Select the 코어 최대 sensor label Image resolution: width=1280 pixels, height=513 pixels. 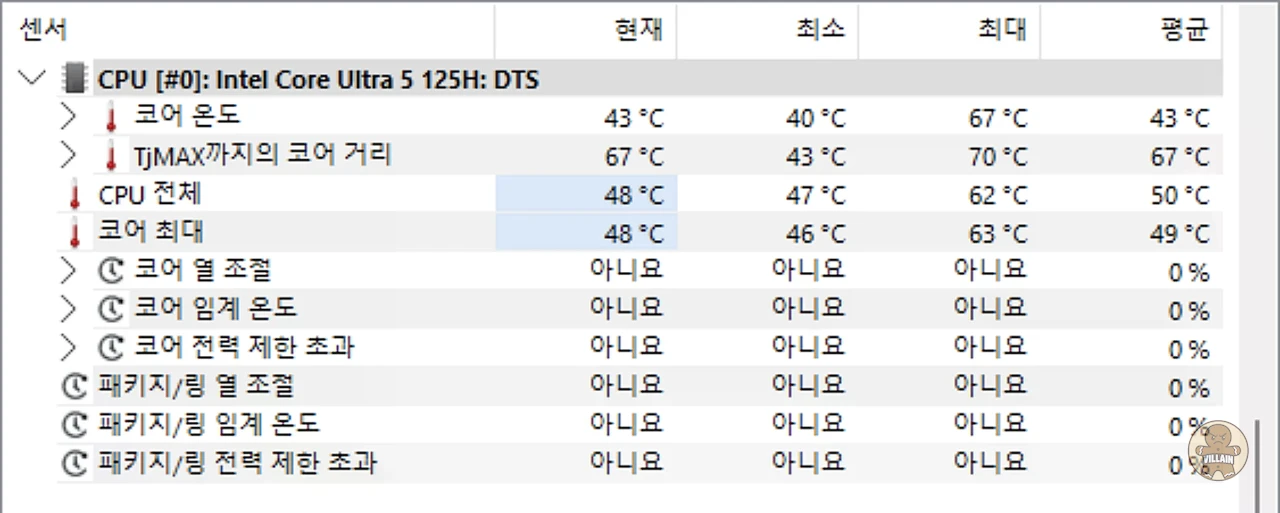point(150,232)
